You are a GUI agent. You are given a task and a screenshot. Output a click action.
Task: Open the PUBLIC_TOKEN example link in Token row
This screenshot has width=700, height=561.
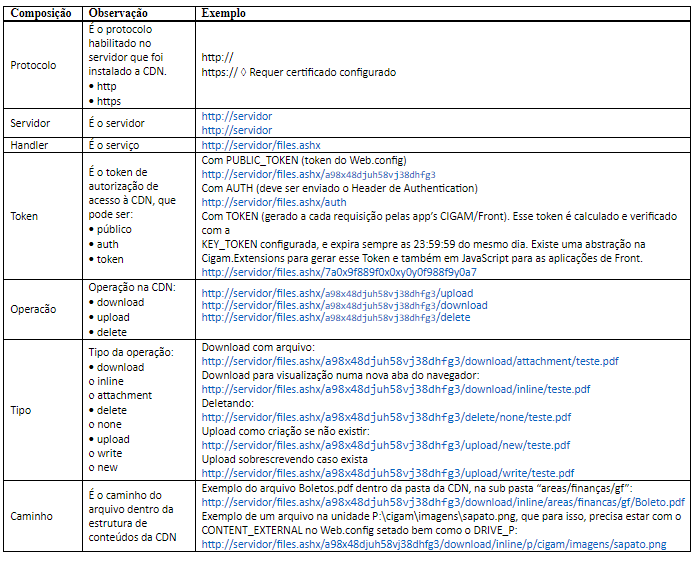tap(318, 175)
